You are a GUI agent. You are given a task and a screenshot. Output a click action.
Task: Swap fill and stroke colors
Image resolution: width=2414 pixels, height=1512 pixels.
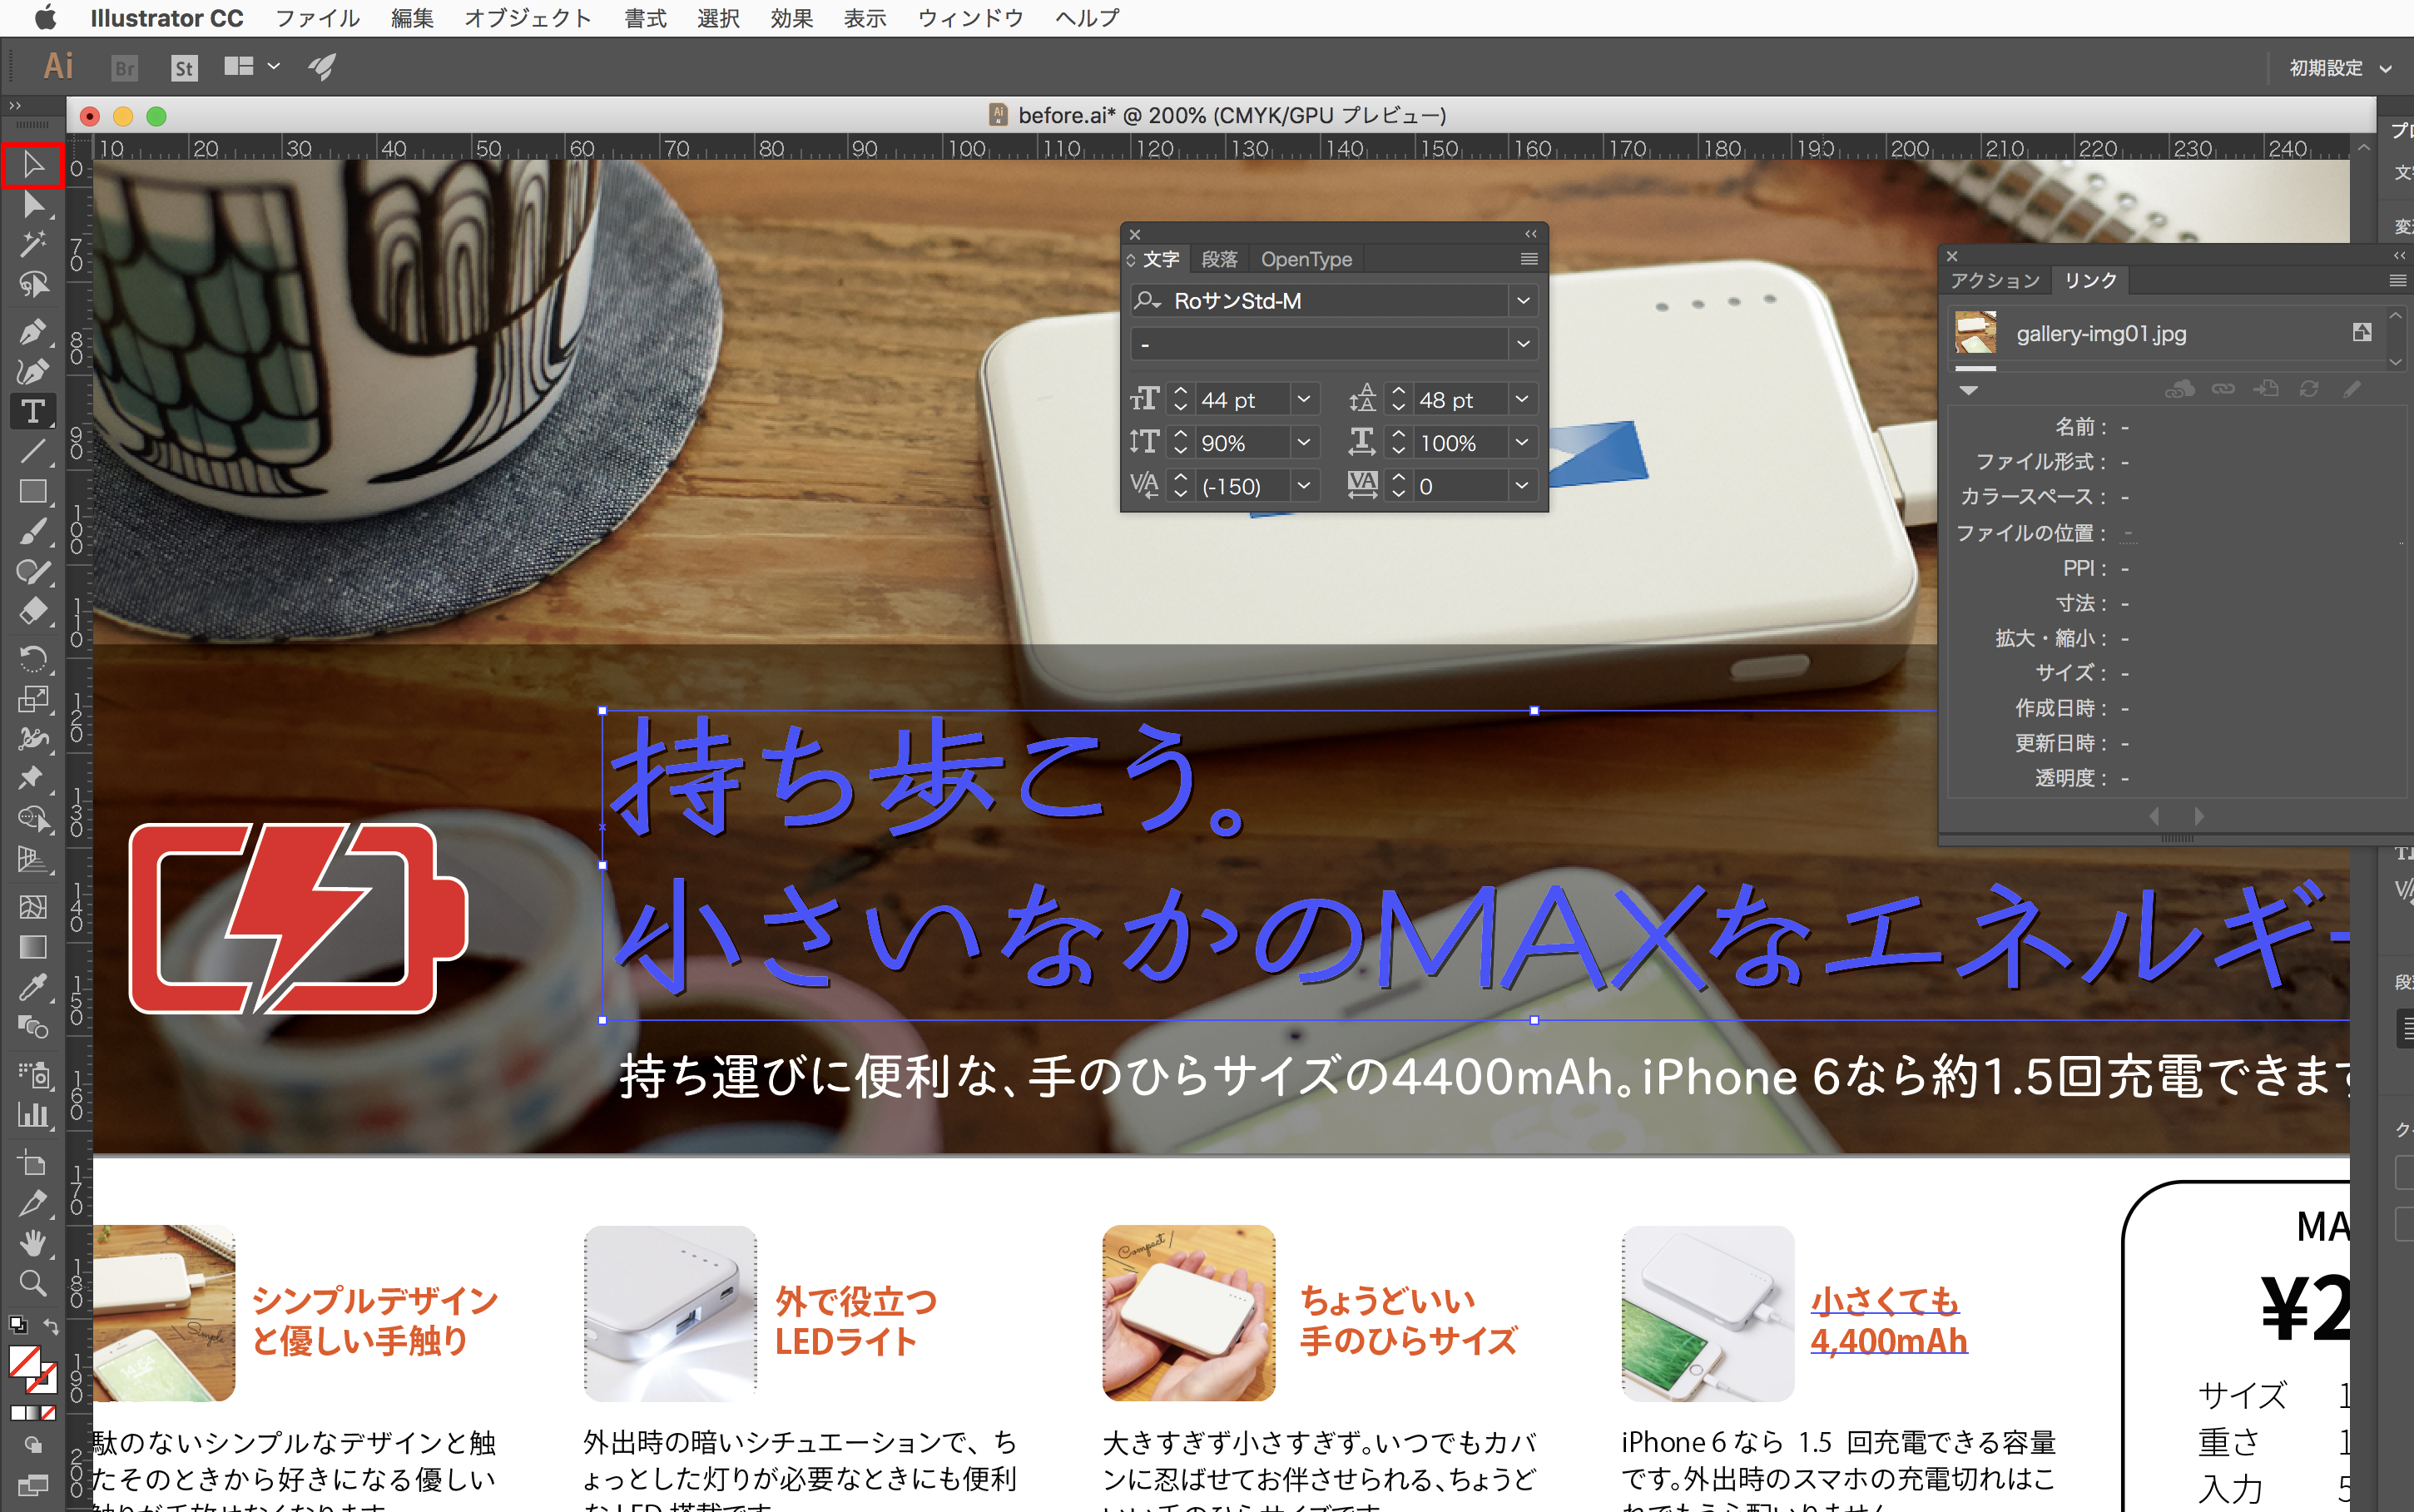coord(51,1326)
